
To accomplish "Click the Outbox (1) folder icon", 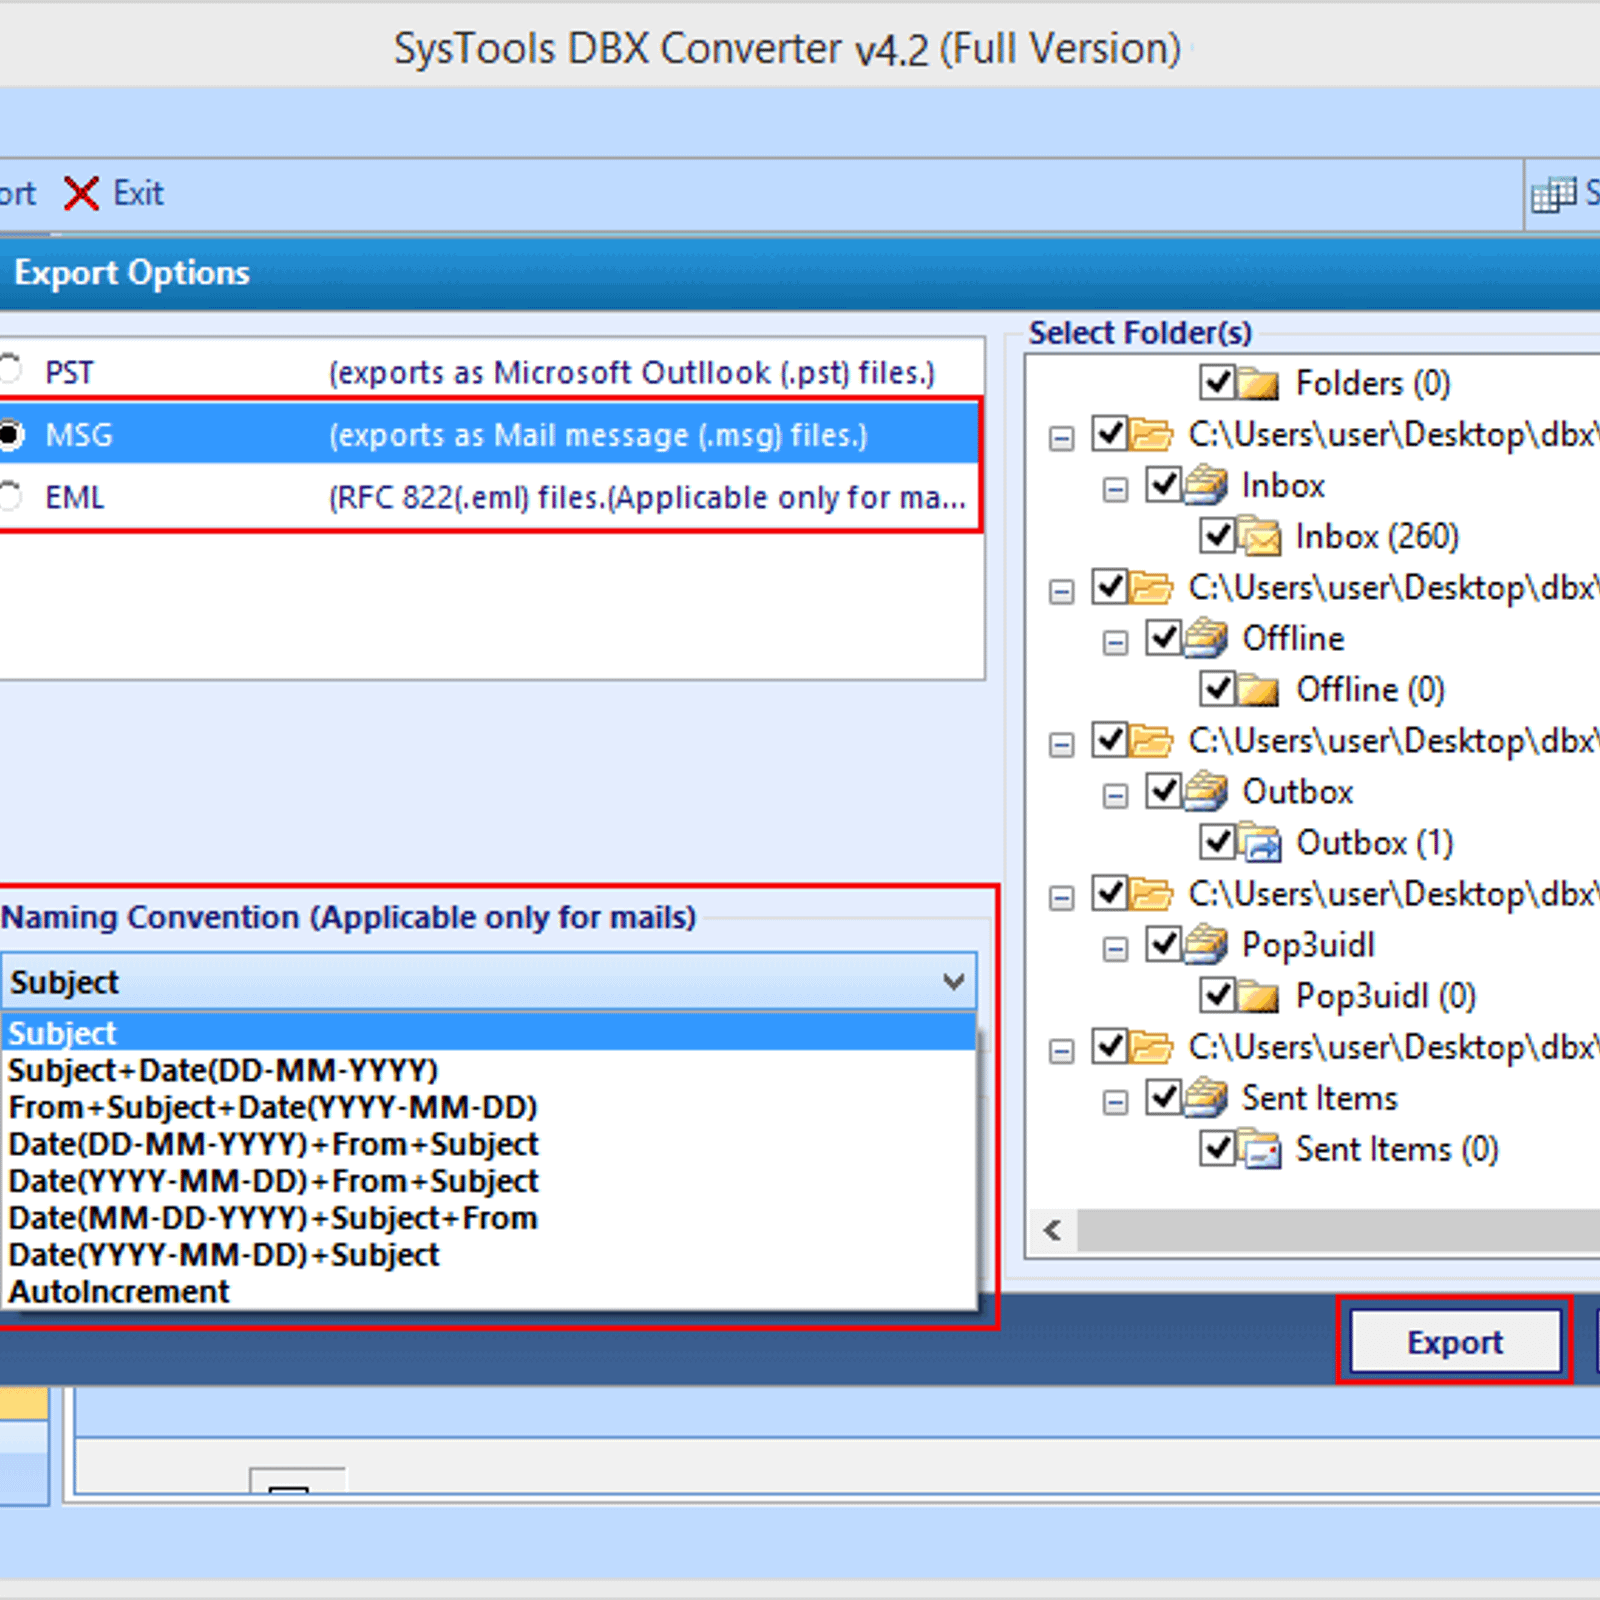I will (x=1259, y=843).
